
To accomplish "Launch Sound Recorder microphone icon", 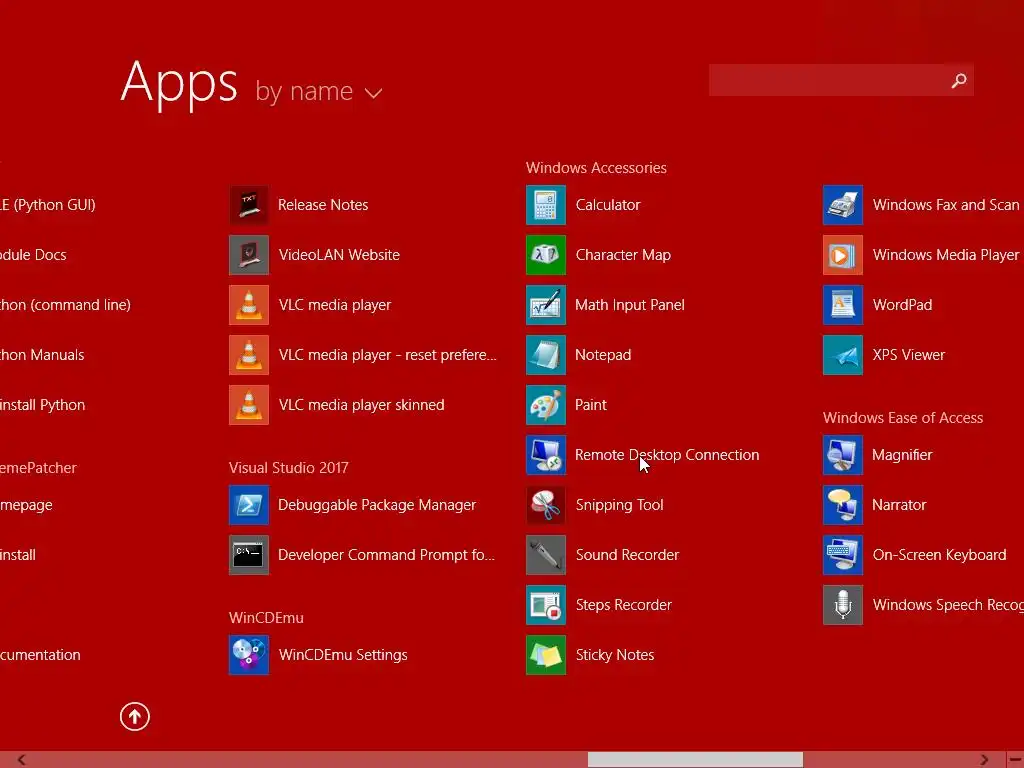I will [x=546, y=555].
